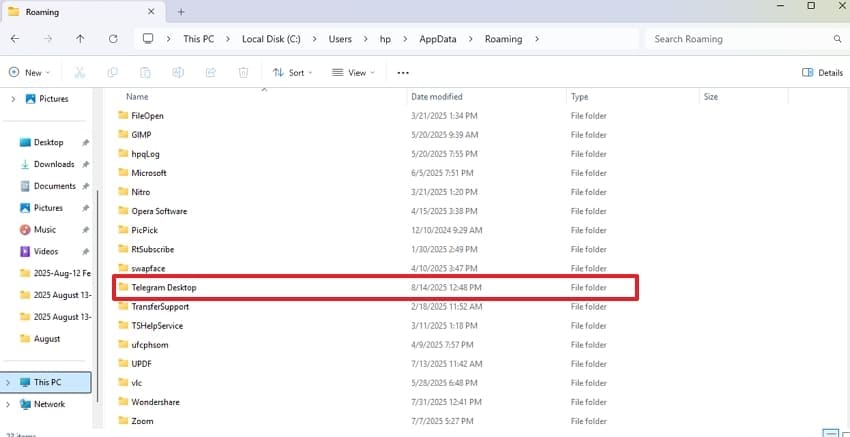Sort by the Size column header
The height and width of the screenshot is (437, 850).
(x=711, y=97)
